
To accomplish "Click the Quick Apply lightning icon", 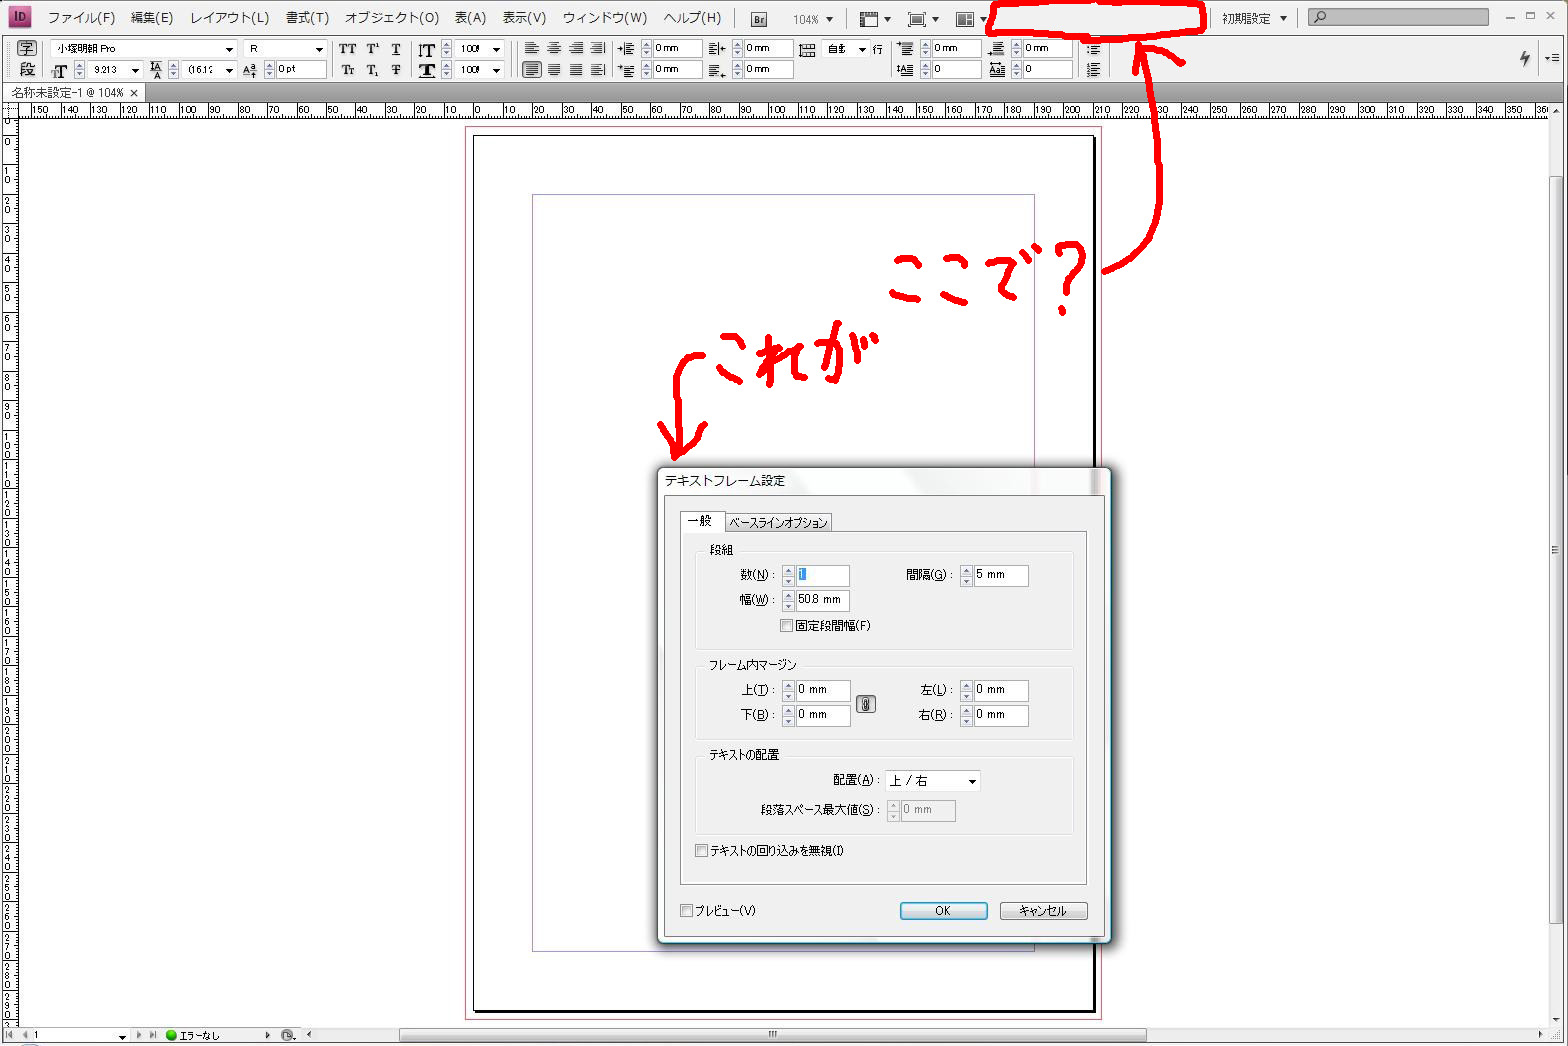I will tap(1524, 58).
